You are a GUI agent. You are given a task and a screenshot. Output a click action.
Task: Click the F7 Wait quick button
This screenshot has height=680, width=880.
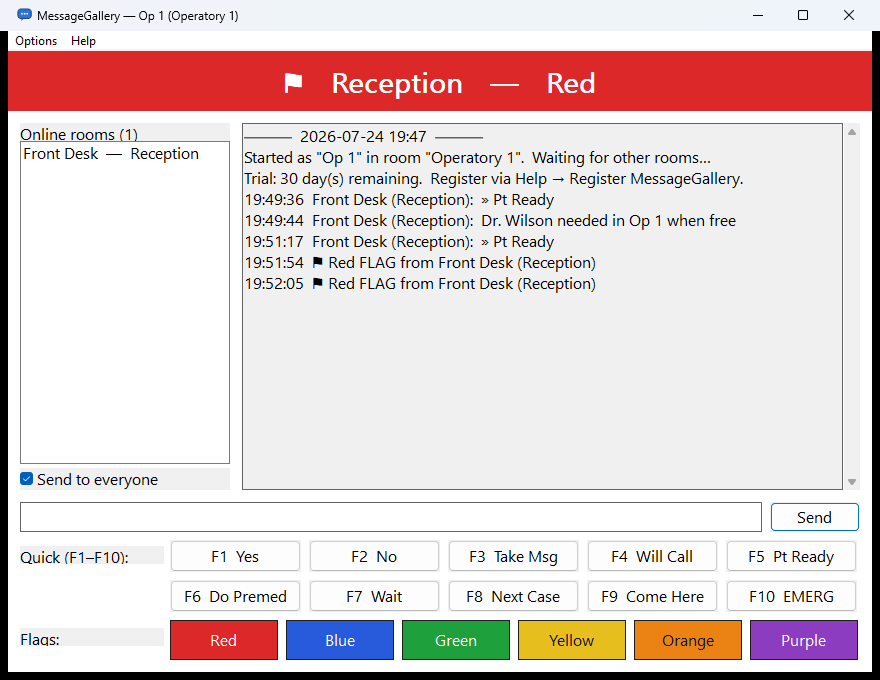[374, 596]
